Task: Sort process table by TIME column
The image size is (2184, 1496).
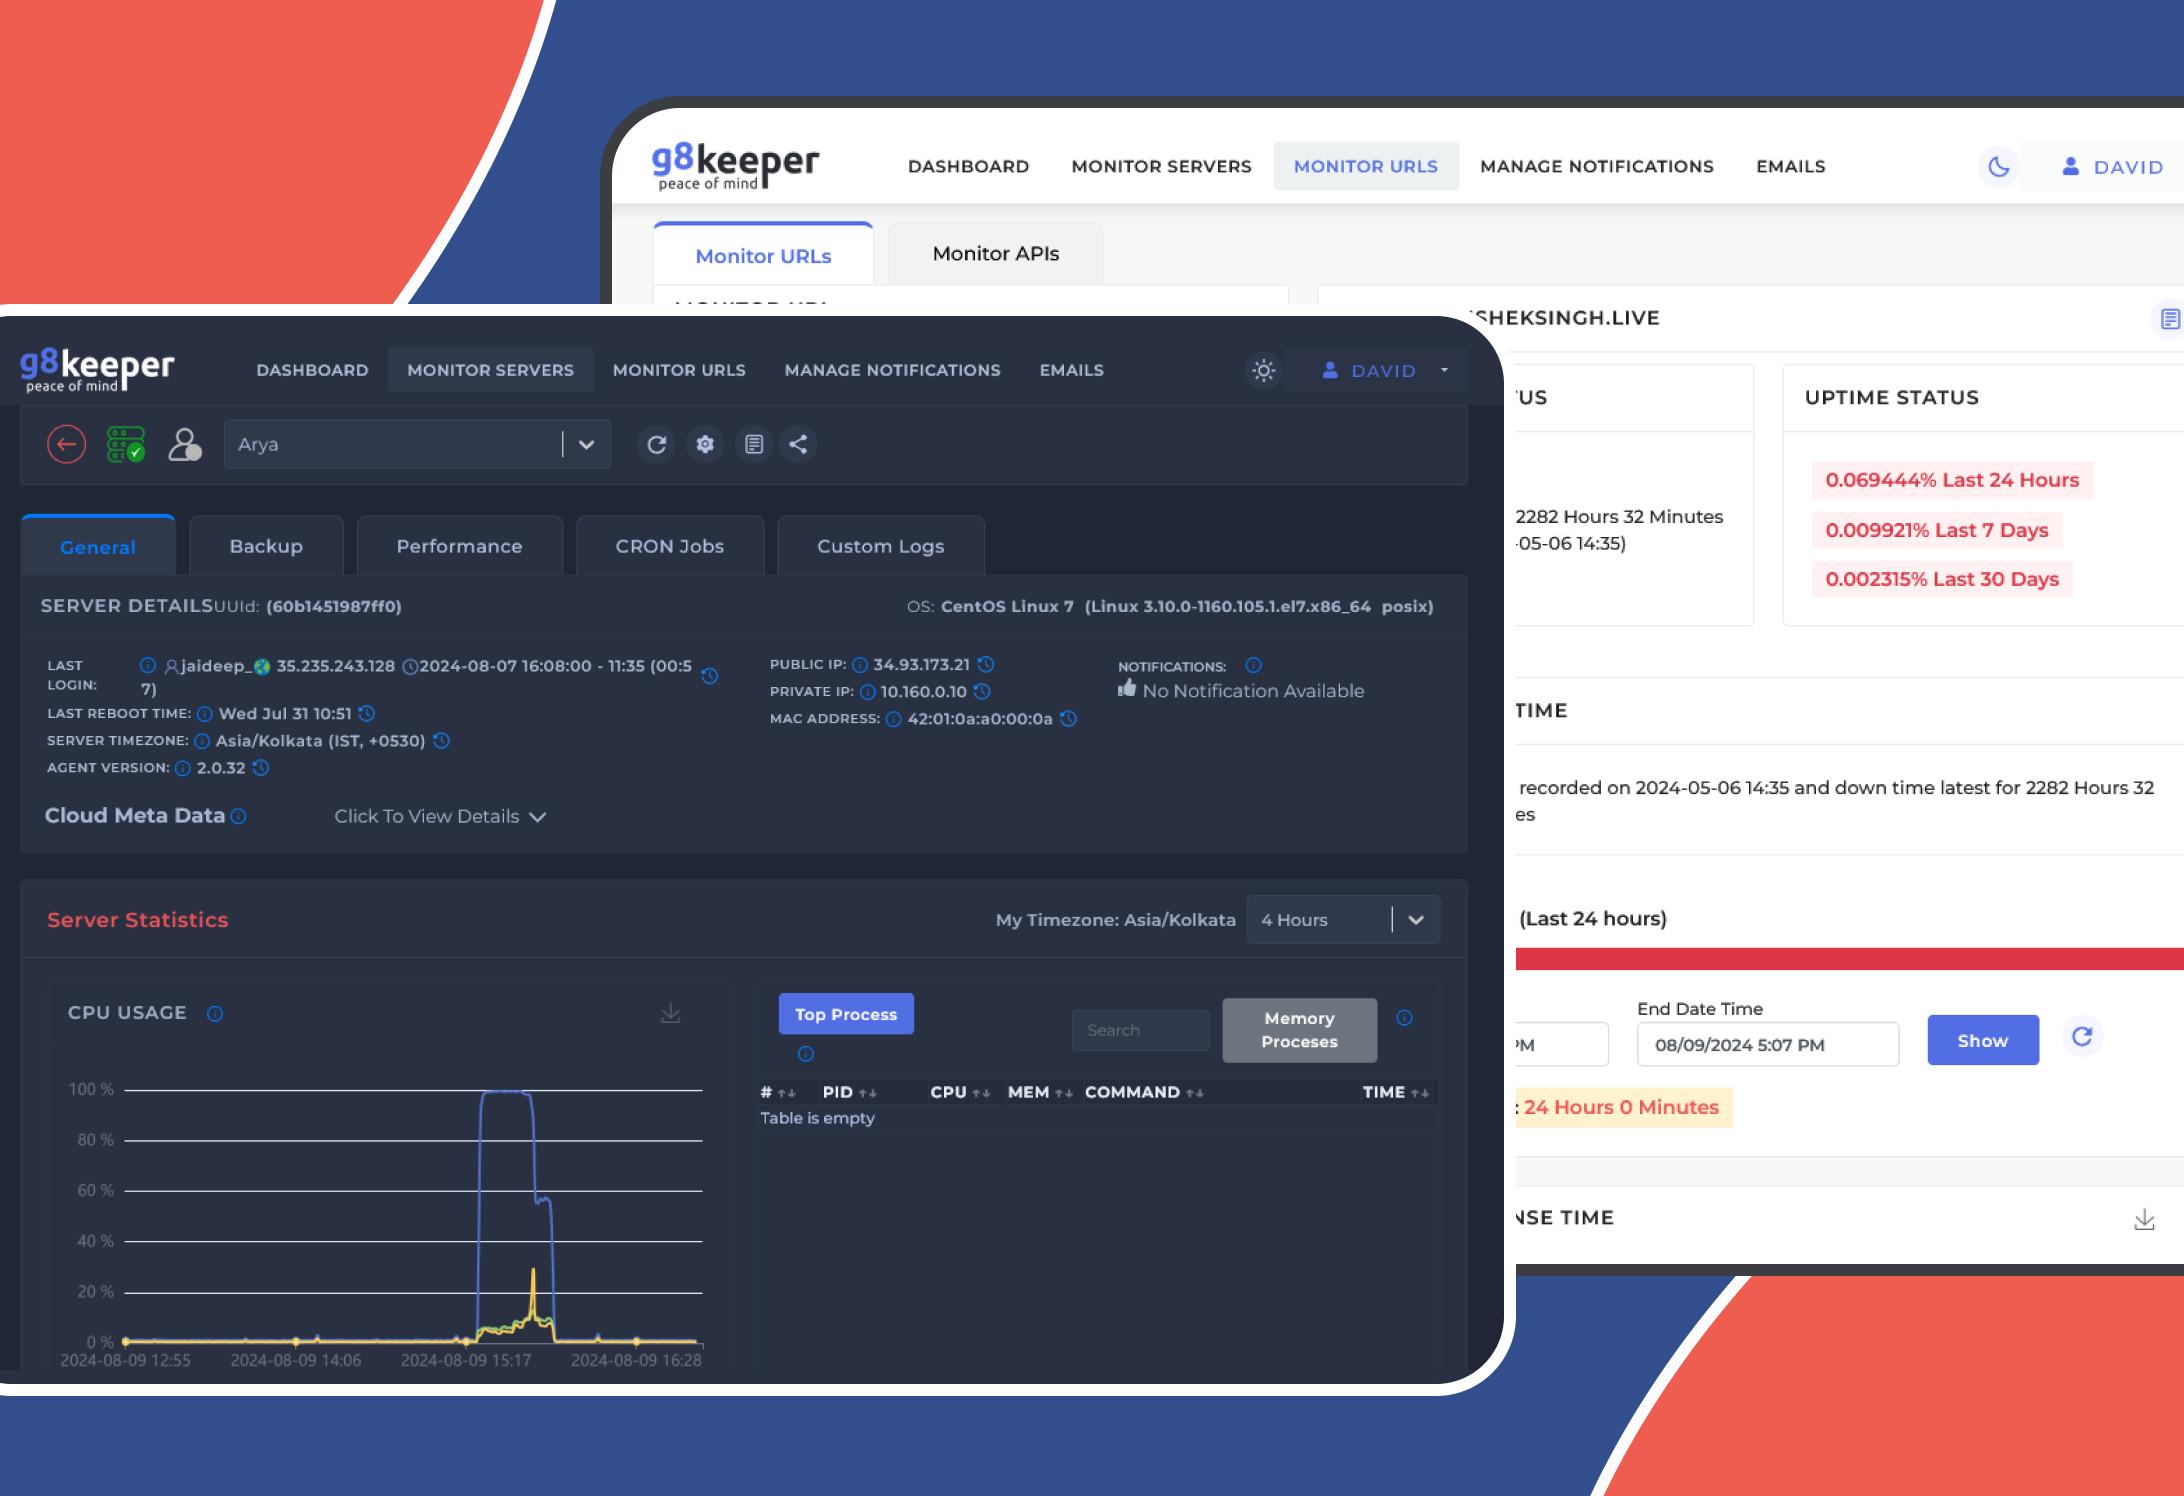Action: pyautogui.click(x=1396, y=1092)
